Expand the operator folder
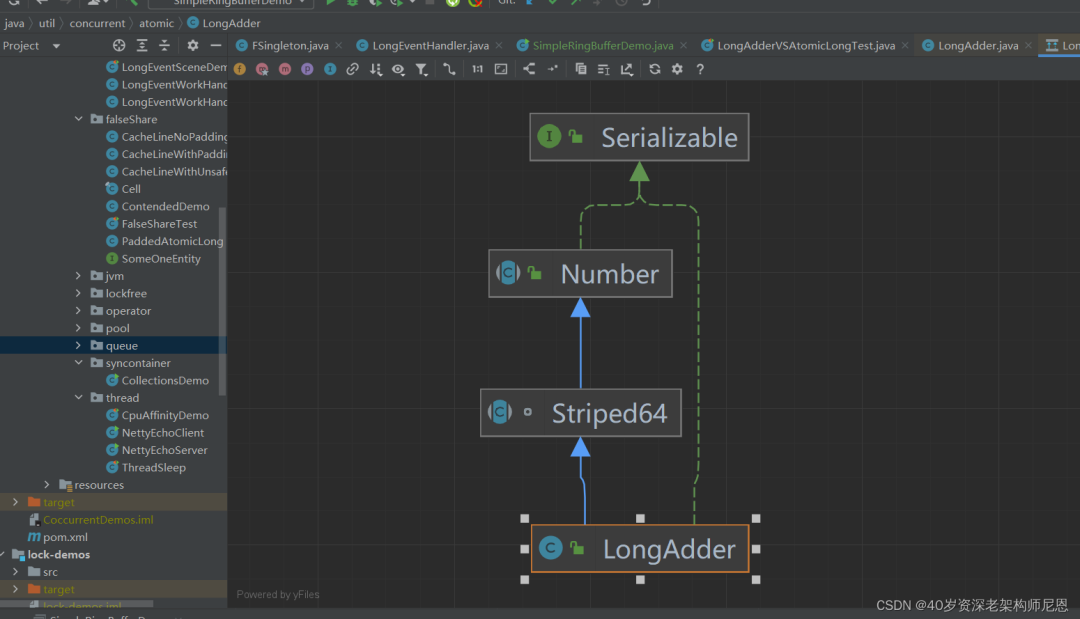The width and height of the screenshot is (1080, 619). pyautogui.click(x=79, y=311)
